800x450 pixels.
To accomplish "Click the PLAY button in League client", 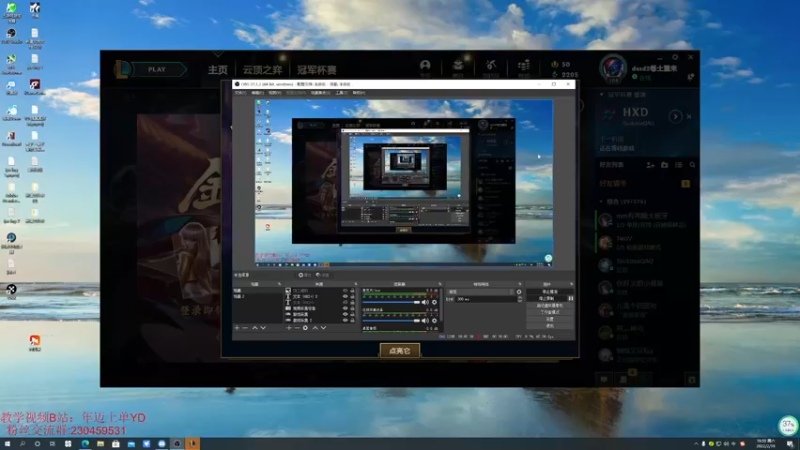I will 157,69.
